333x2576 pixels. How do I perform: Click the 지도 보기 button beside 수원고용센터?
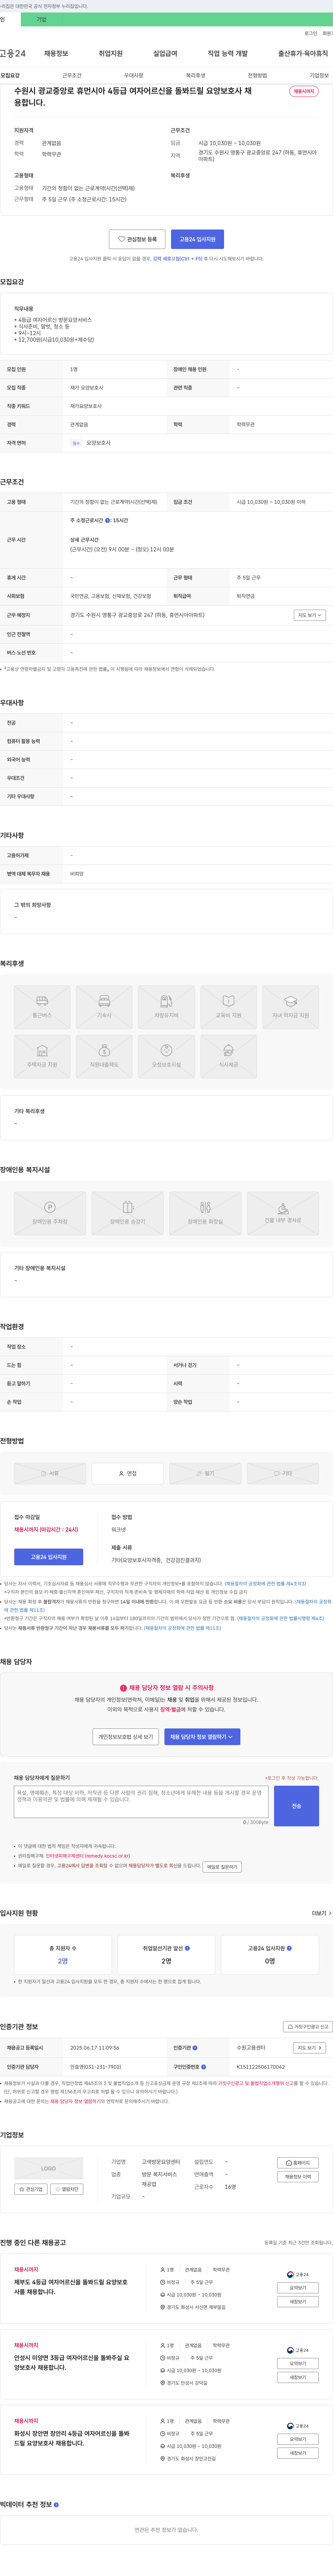coord(309,2048)
